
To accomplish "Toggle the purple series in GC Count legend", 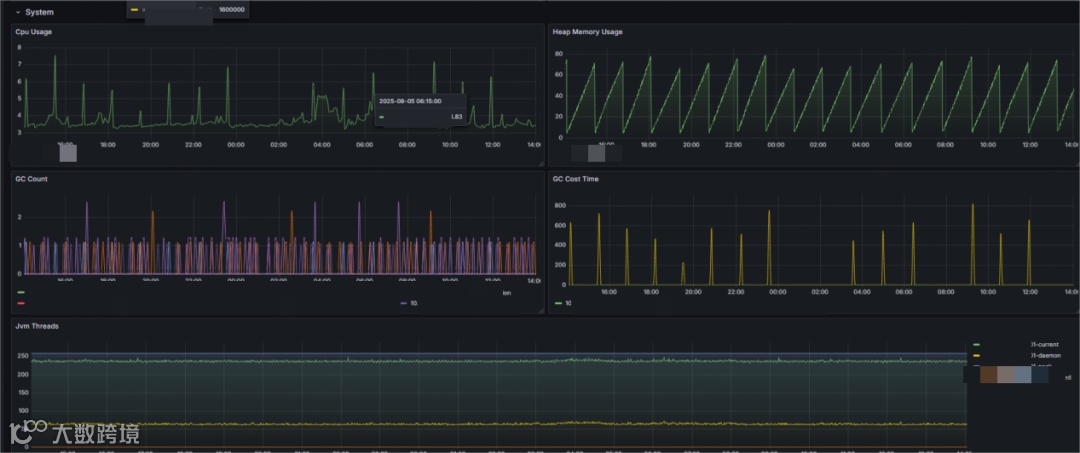I will [404, 303].
